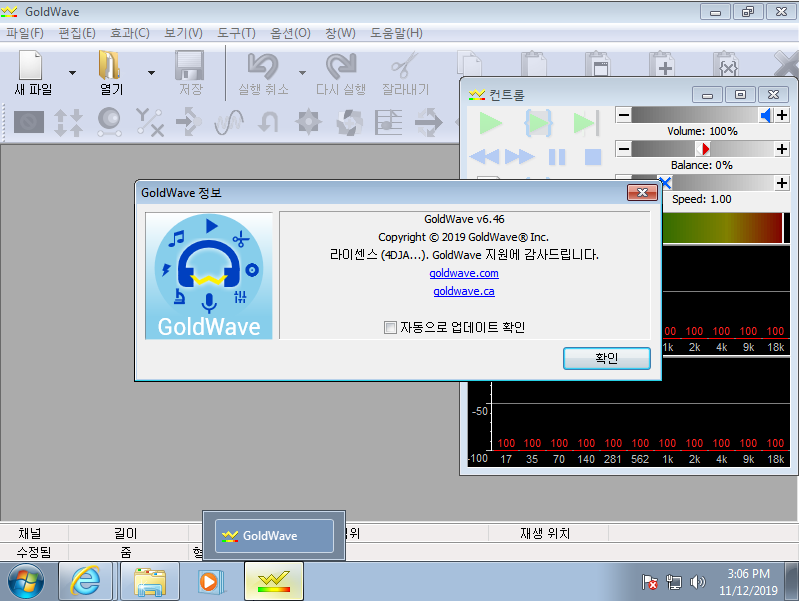Click the Windows Start orb
The height and width of the screenshot is (601, 799).
[25, 581]
